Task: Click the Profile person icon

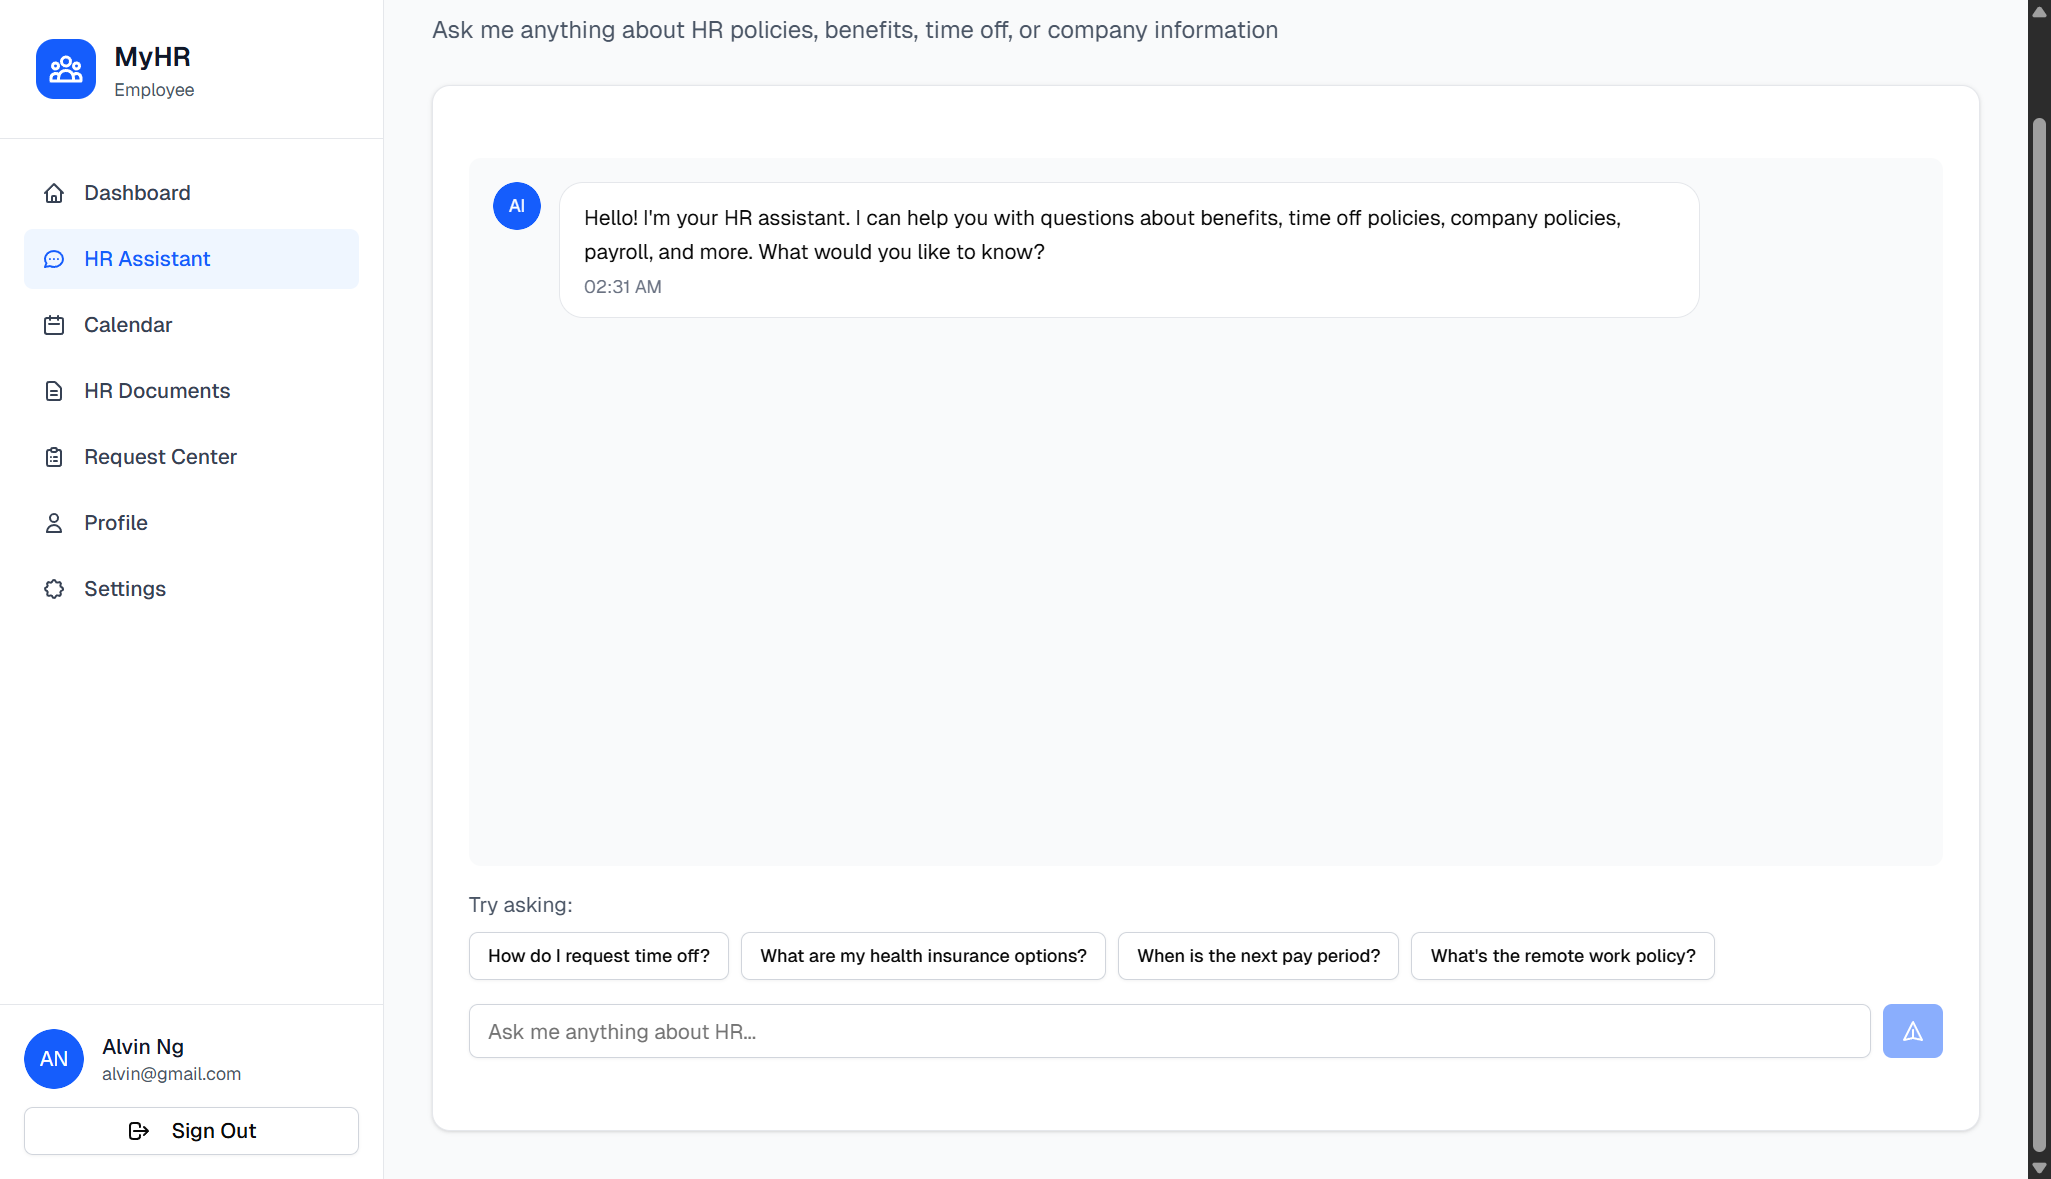Action: (54, 523)
